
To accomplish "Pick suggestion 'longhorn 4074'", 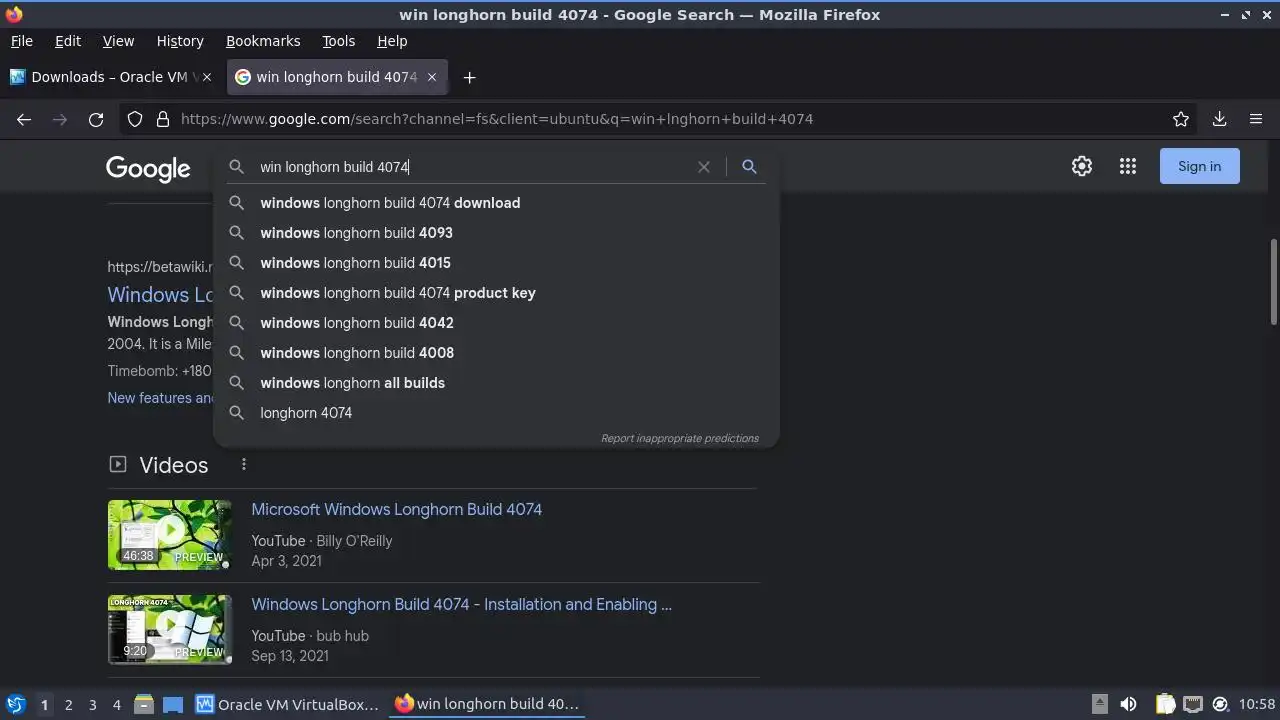I will [x=496, y=413].
